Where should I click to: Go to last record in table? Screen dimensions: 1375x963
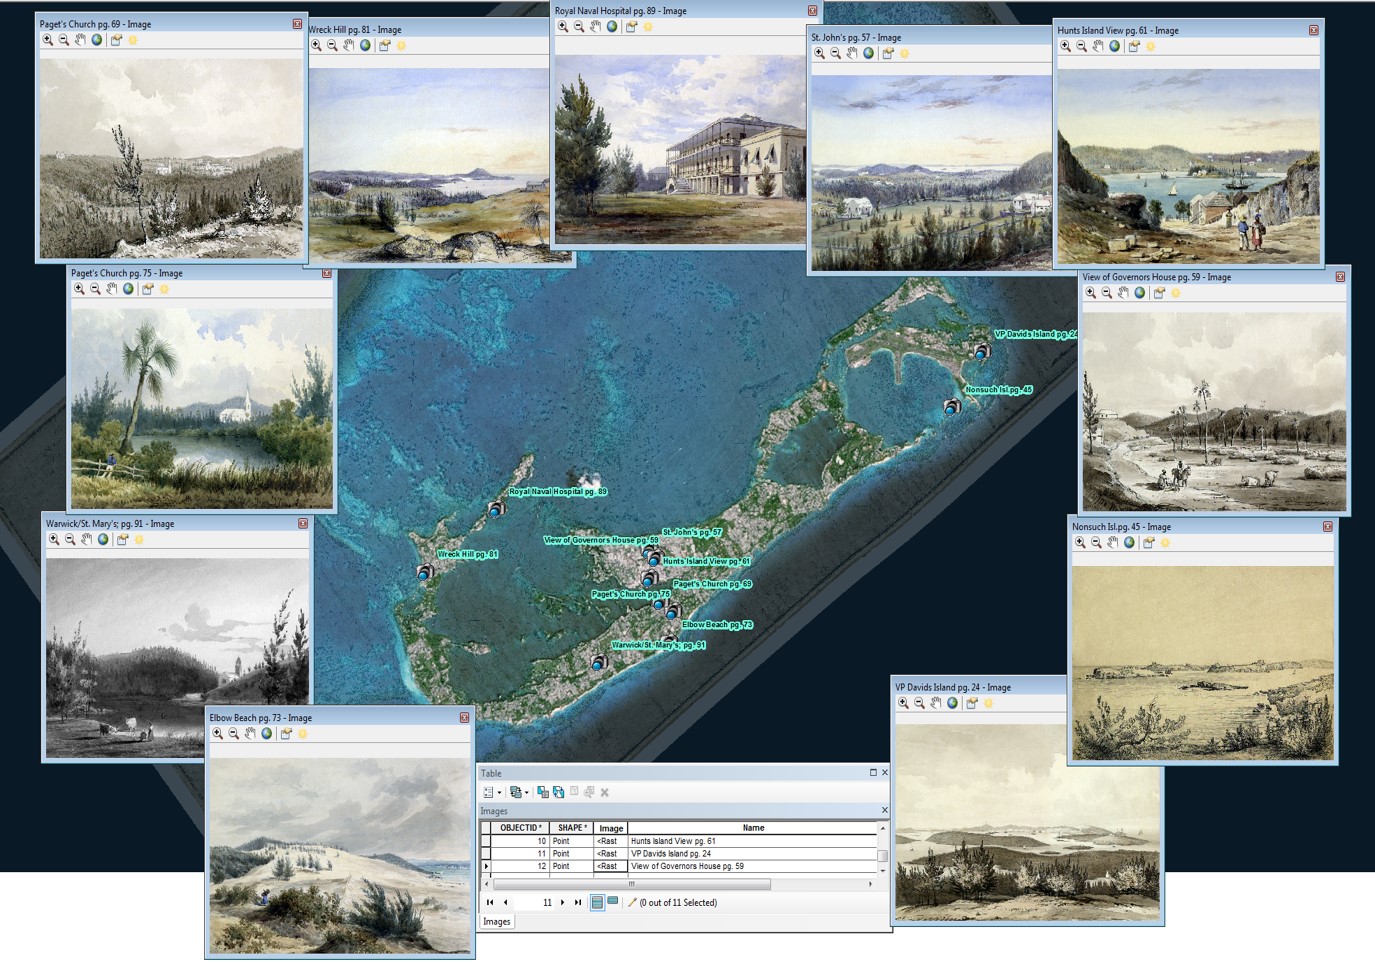(578, 902)
